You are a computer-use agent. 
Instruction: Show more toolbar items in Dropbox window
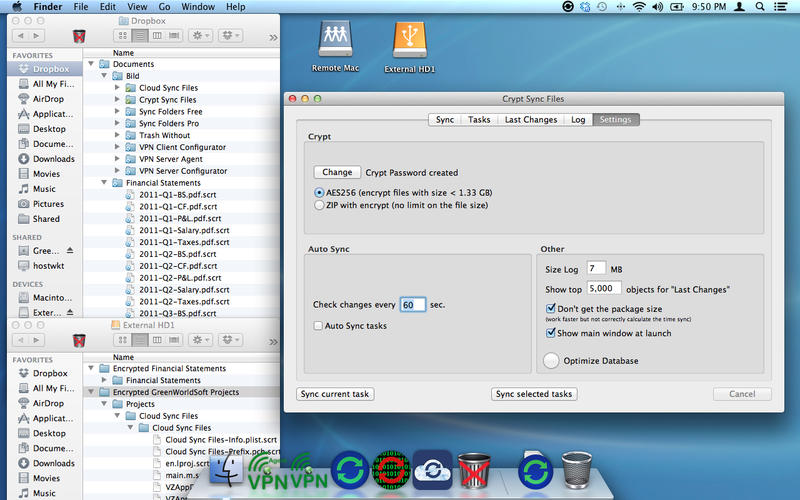pyautogui.click(x=273, y=37)
